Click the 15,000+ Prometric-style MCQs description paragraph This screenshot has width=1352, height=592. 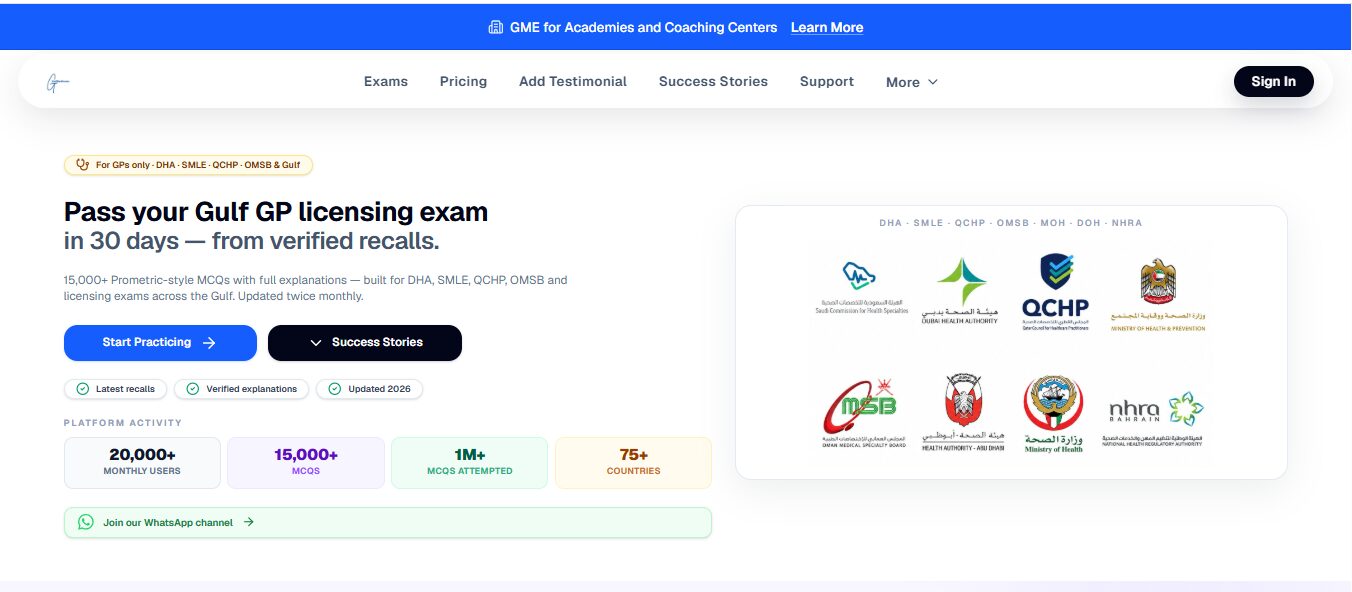pyautogui.click(x=316, y=288)
